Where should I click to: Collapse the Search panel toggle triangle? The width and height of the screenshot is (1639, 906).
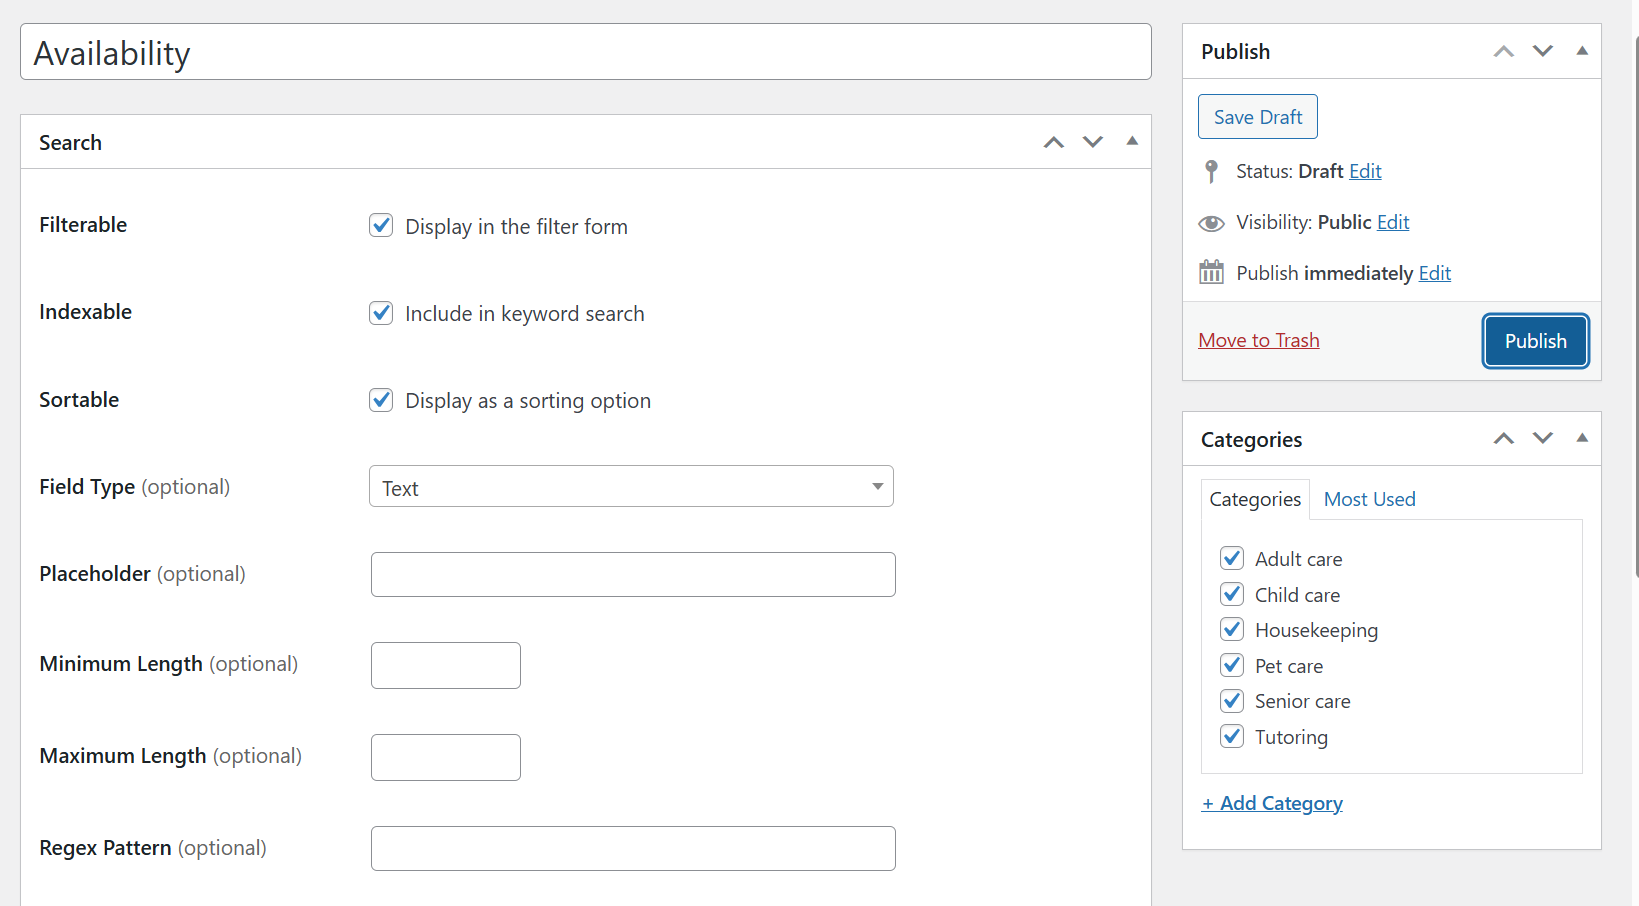(1132, 141)
